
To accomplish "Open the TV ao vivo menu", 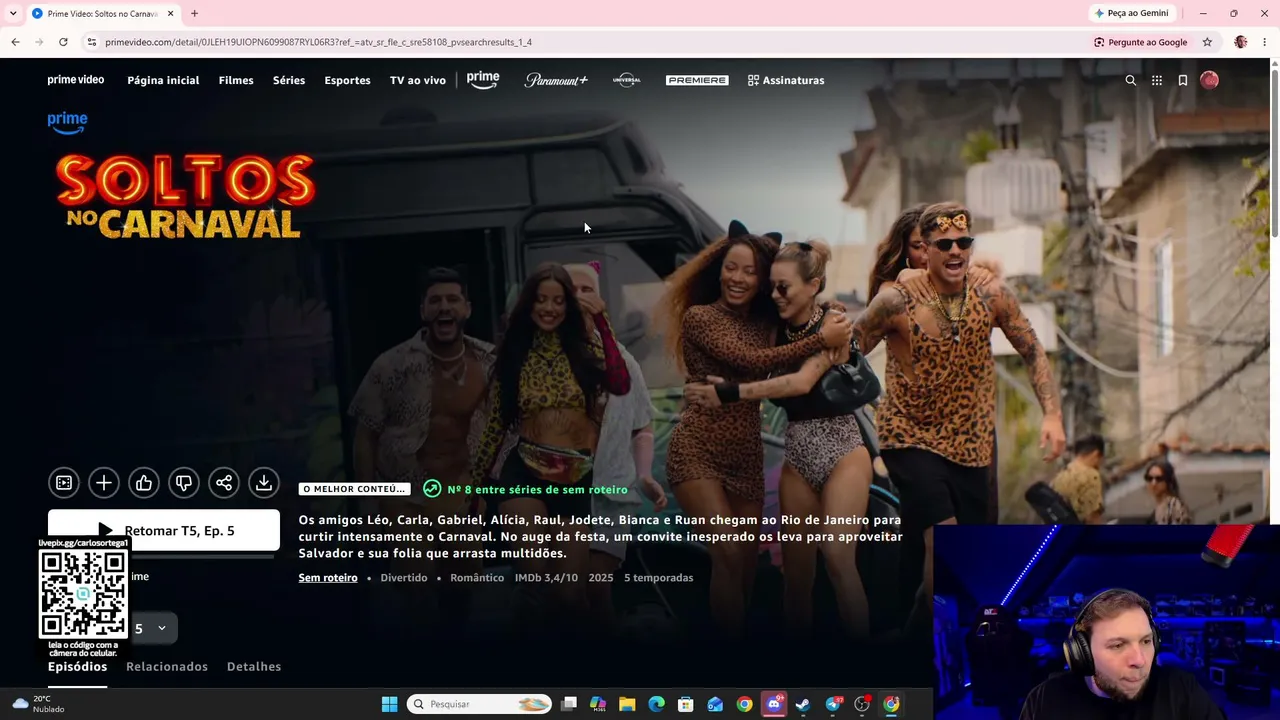I will click(418, 80).
